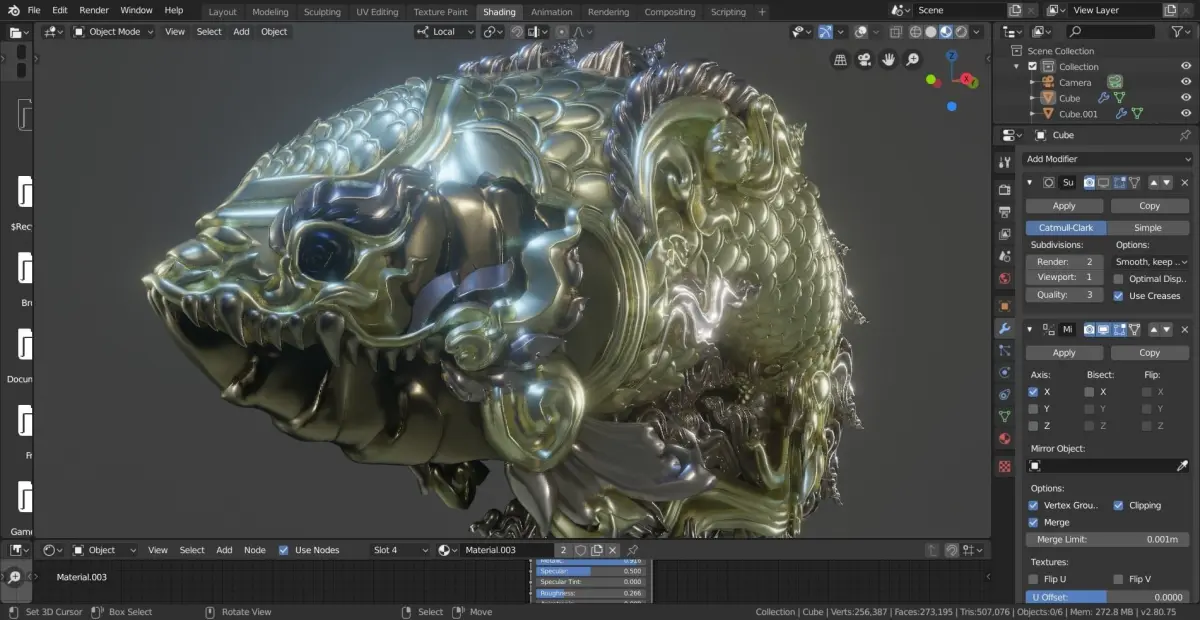The width and height of the screenshot is (1200, 620).
Task: Switch viewport shading to wireframe
Action: click(x=915, y=32)
